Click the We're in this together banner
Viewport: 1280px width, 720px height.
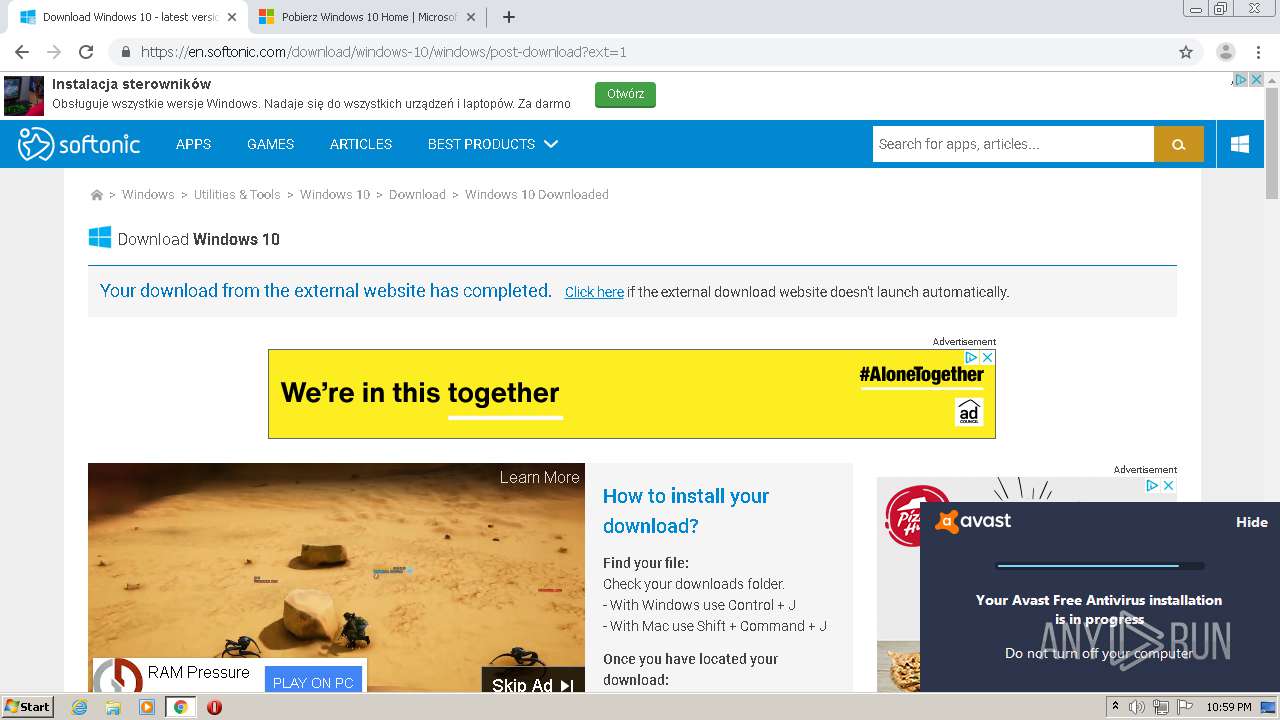[631, 393]
